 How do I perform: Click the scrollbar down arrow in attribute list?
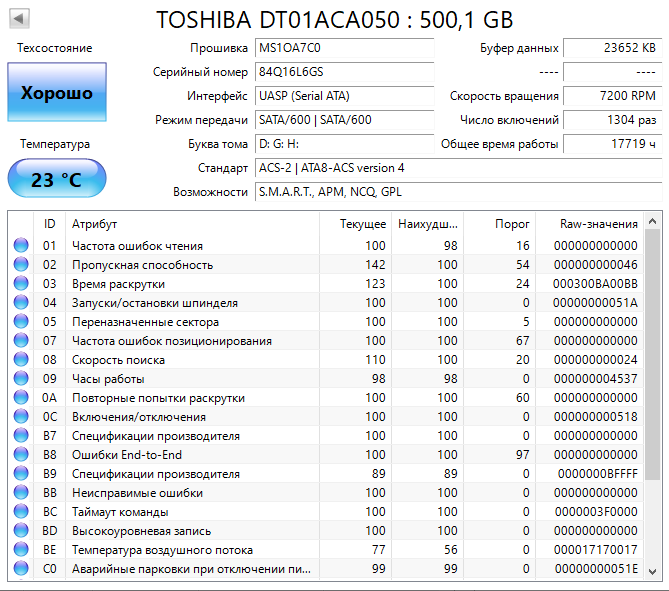pyautogui.click(x=652, y=571)
